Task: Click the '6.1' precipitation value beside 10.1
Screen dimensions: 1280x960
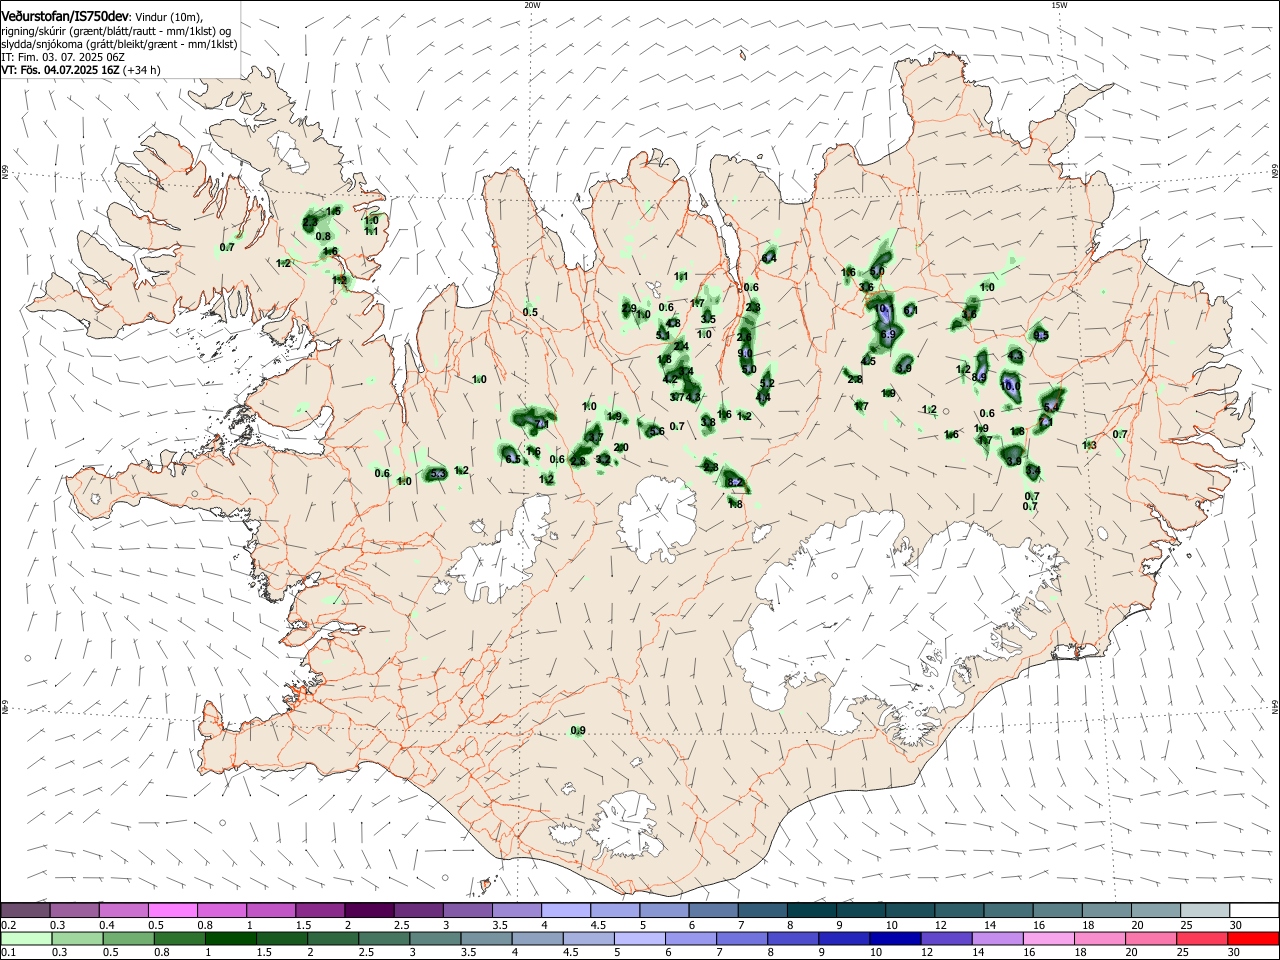Action: coord(910,311)
